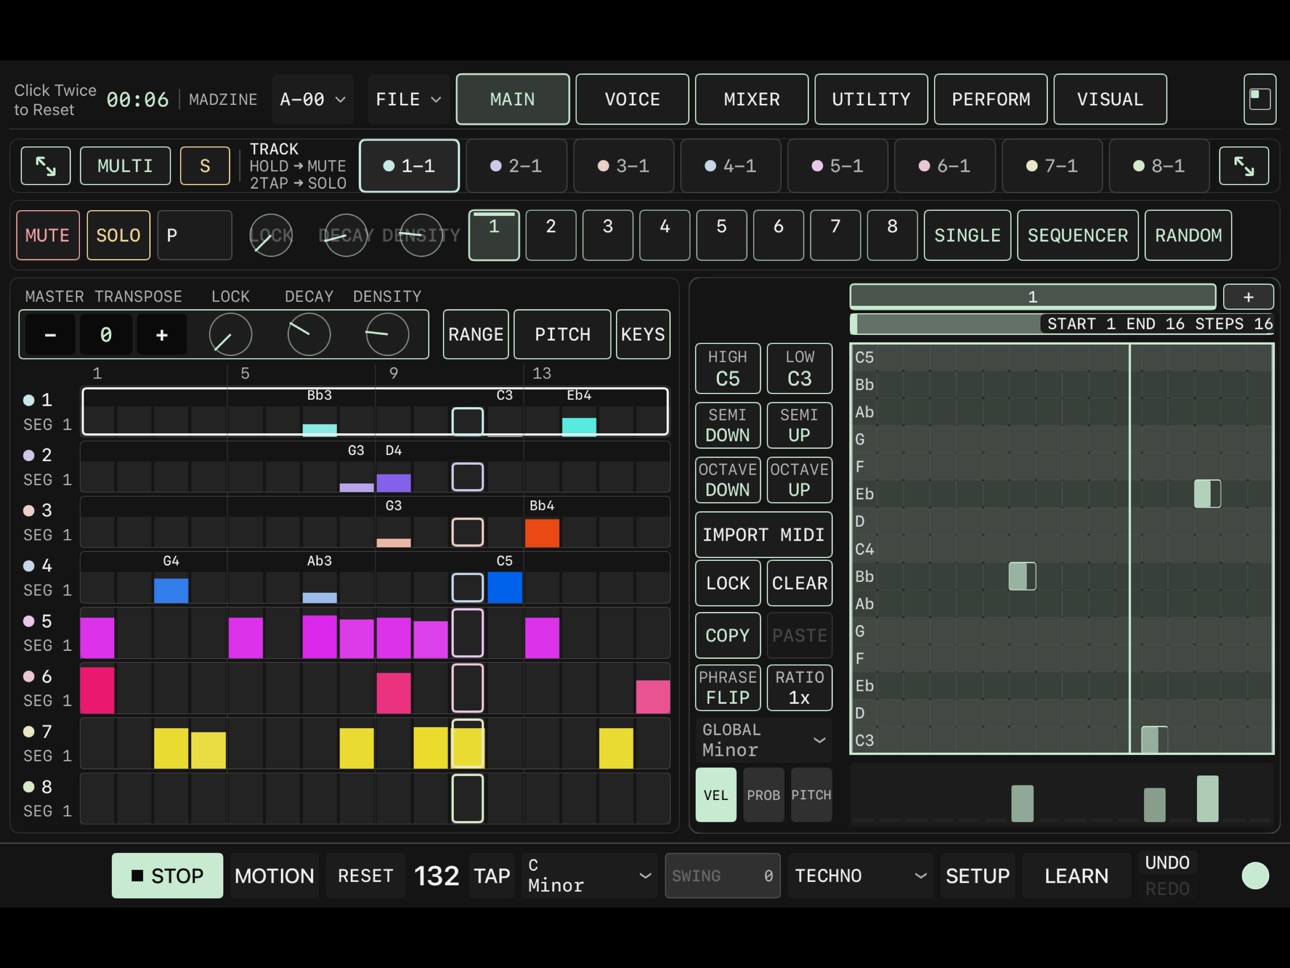The image size is (1290, 968).
Task: Open the FILE dropdown menu
Action: [408, 99]
